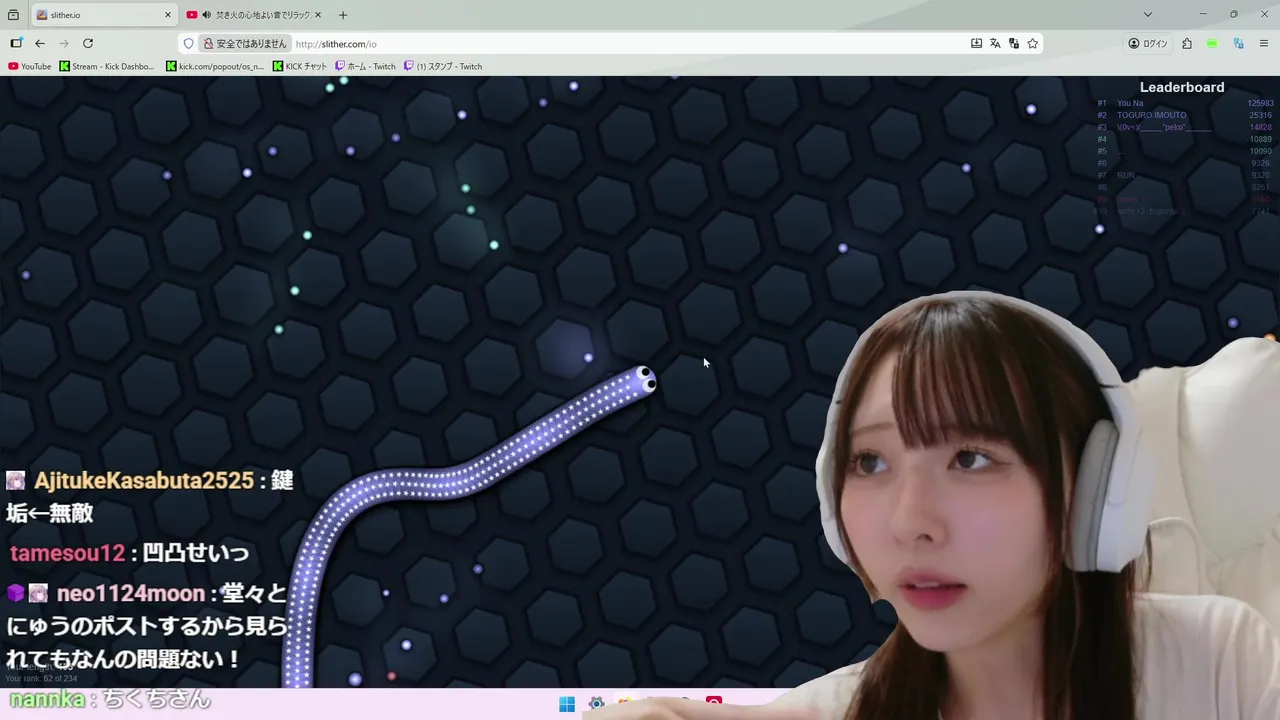Click the AjitukeKasabuta2525 chat username

144,481
